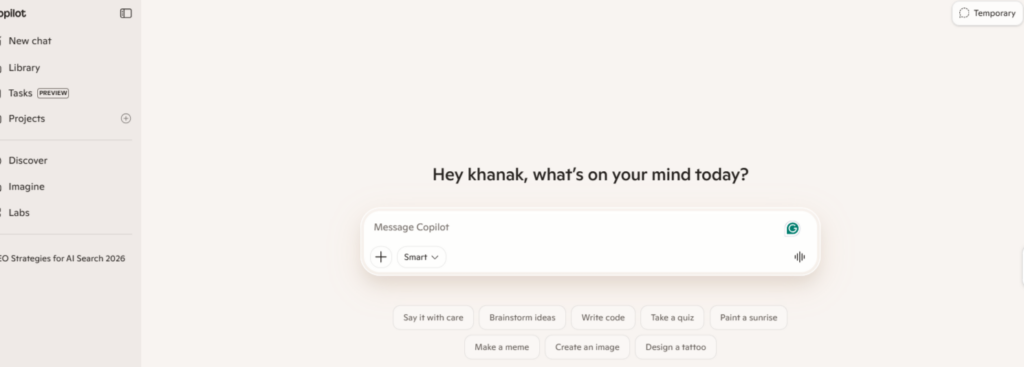The image size is (1024, 367).
Task: Click the Copilot logo text
Action: pos(12,13)
